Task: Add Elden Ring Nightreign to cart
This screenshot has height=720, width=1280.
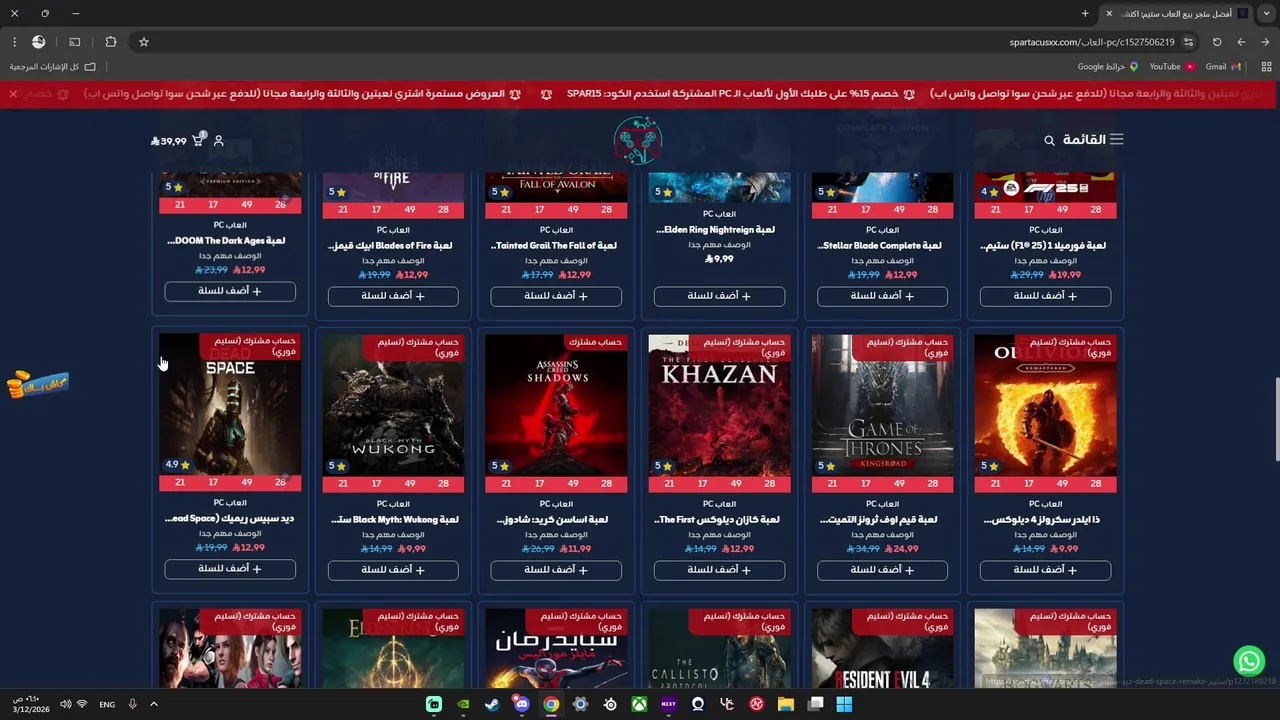Action: 719,296
